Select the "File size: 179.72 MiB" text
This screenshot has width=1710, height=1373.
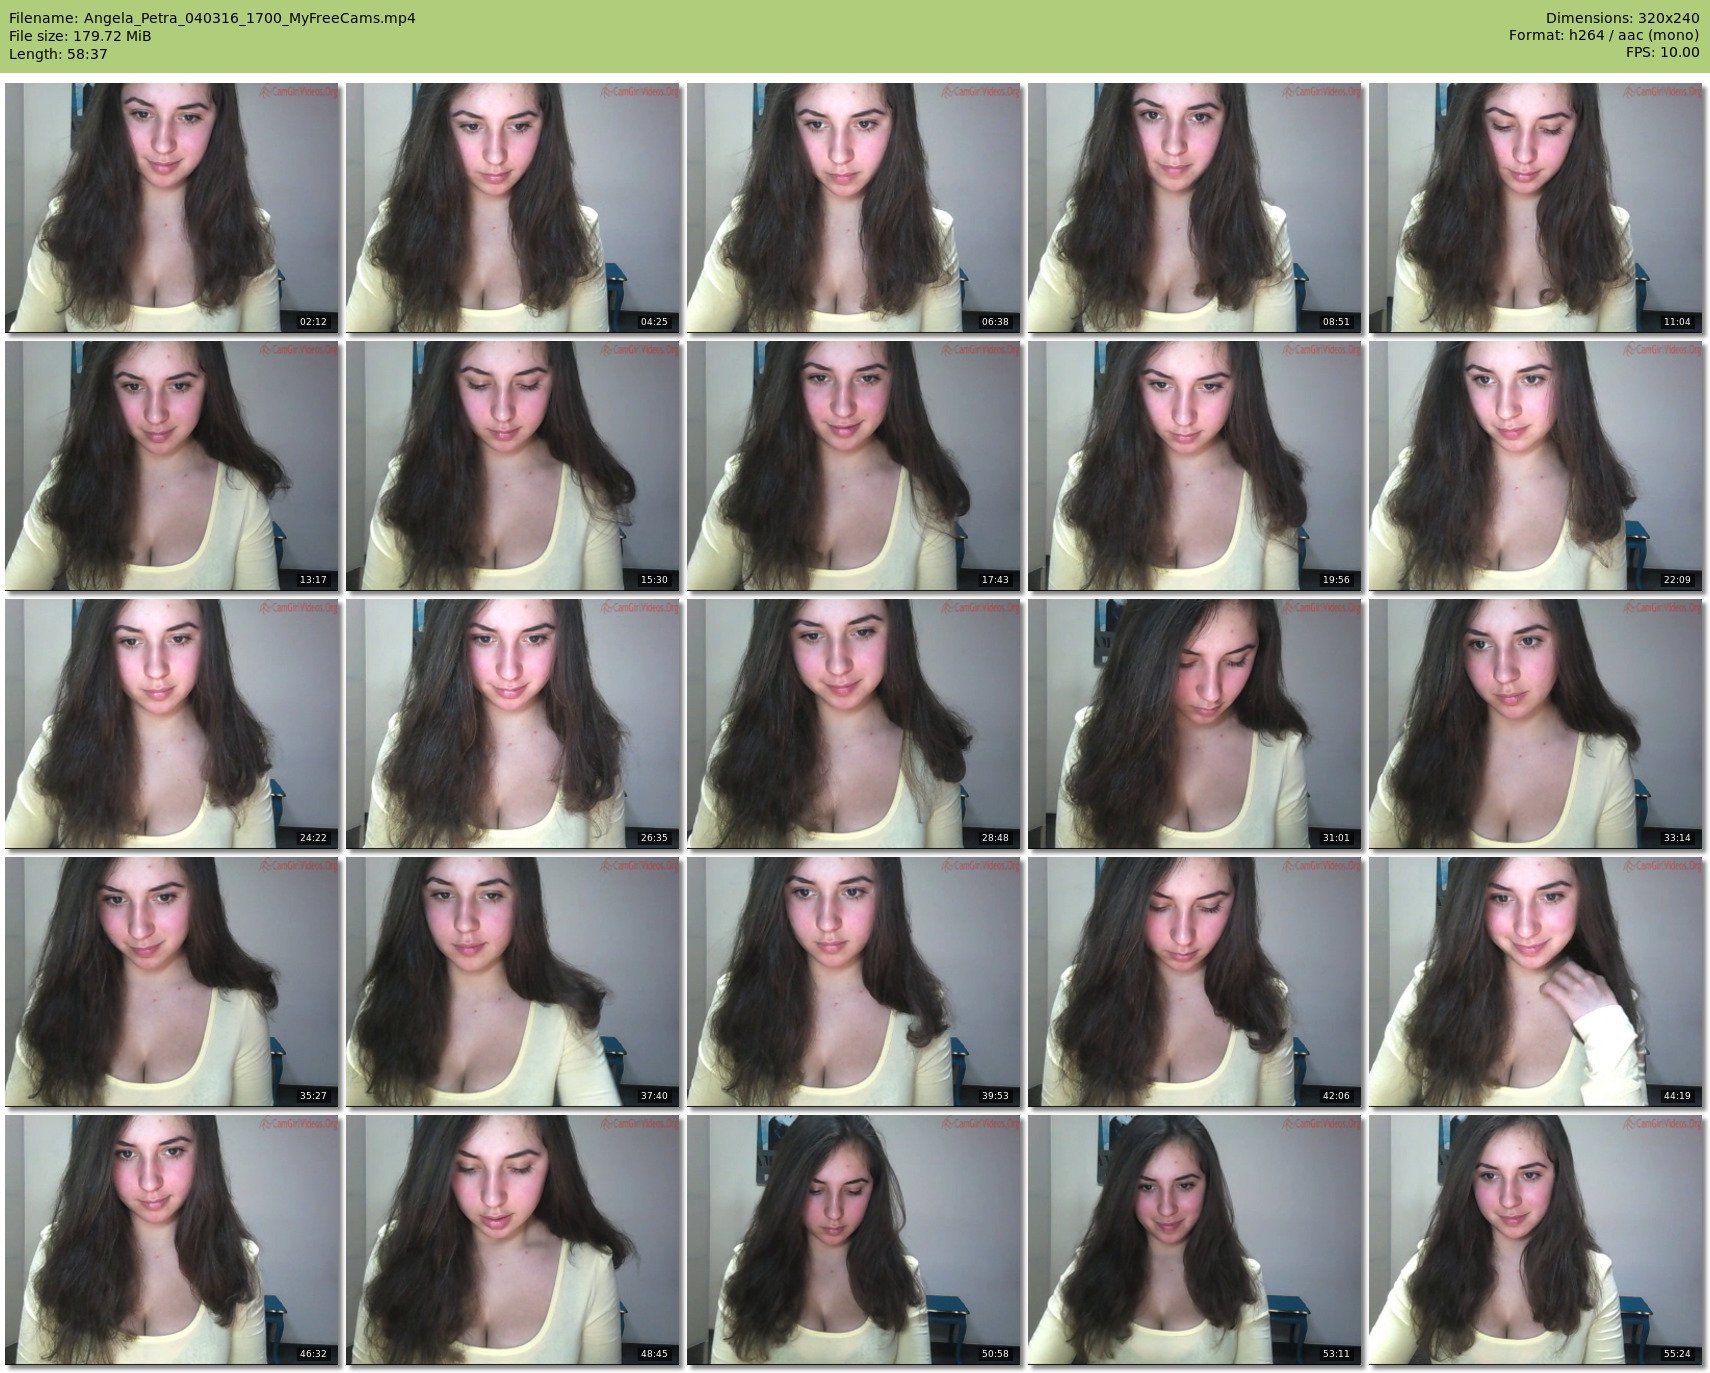click(80, 36)
